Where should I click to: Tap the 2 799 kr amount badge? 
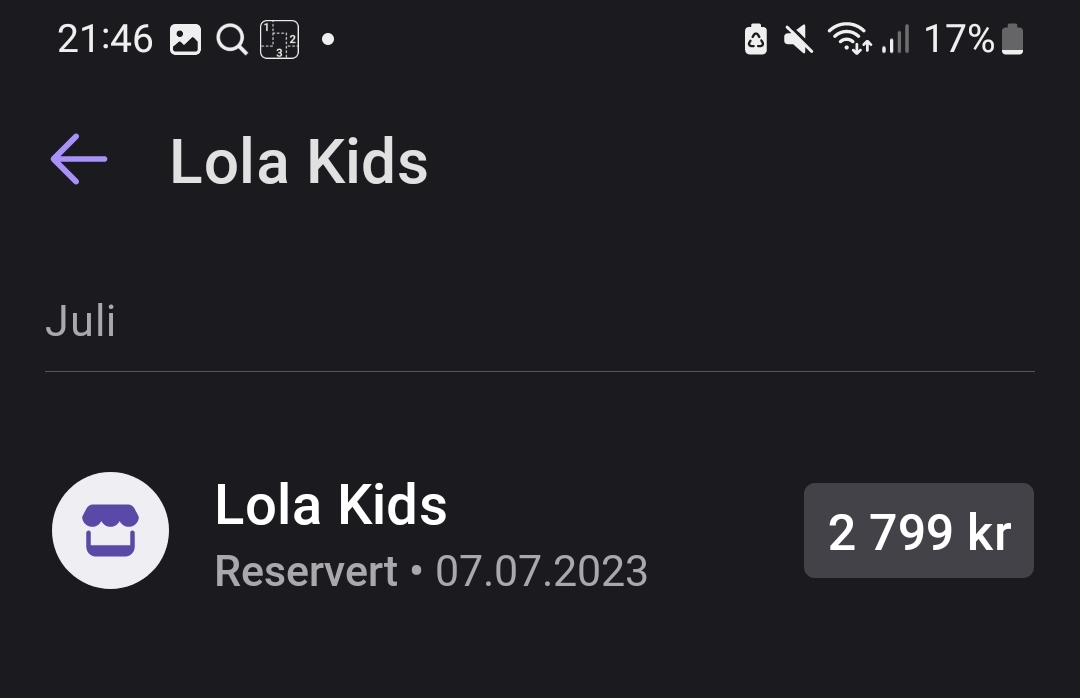[x=919, y=531]
